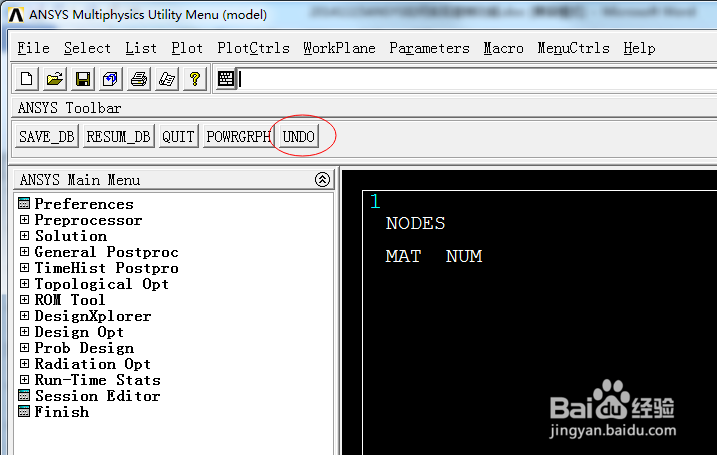The width and height of the screenshot is (717, 455).
Task: Select Run-Time Stats label
Action: click(x=97, y=380)
